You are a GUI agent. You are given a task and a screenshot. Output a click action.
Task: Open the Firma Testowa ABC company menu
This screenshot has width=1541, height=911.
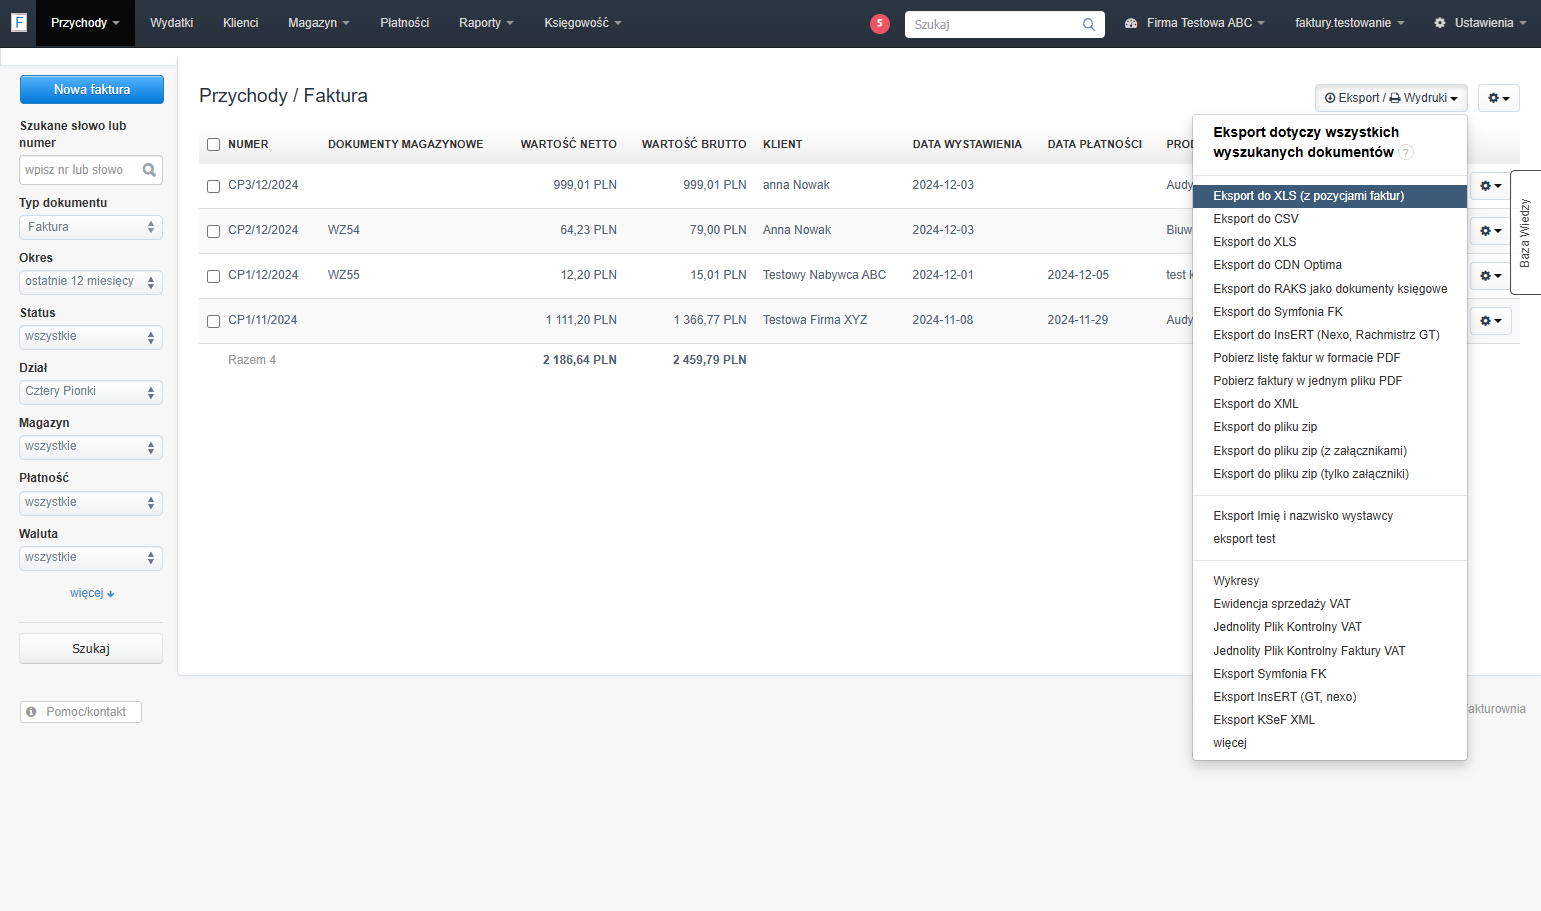point(1195,23)
